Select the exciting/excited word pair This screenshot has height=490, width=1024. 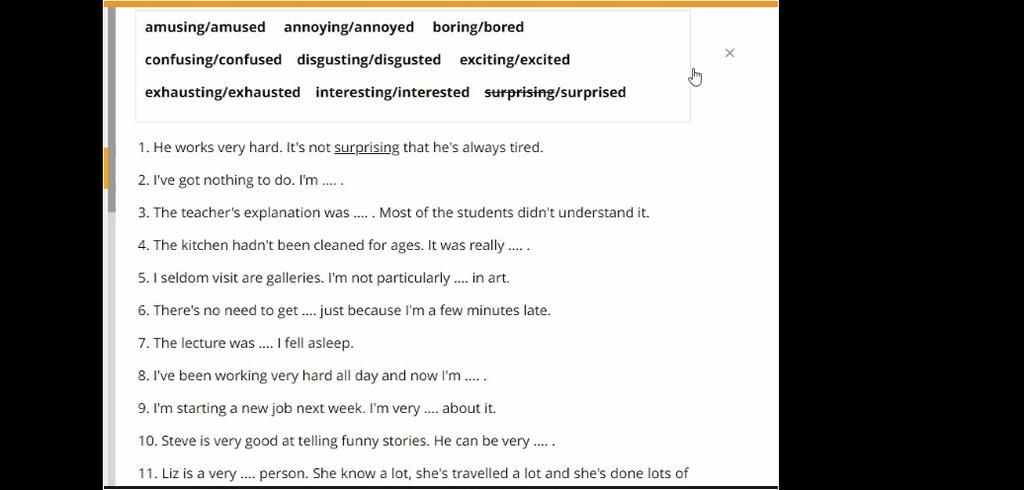514,60
